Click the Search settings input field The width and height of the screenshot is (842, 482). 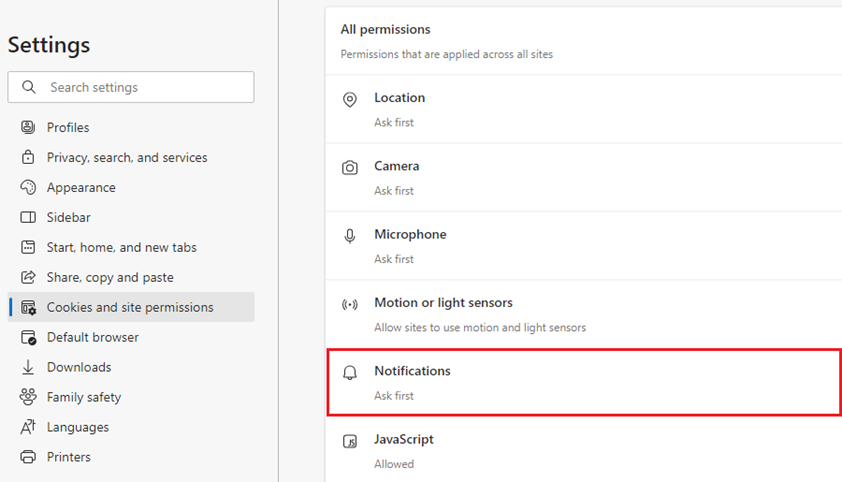[131, 87]
